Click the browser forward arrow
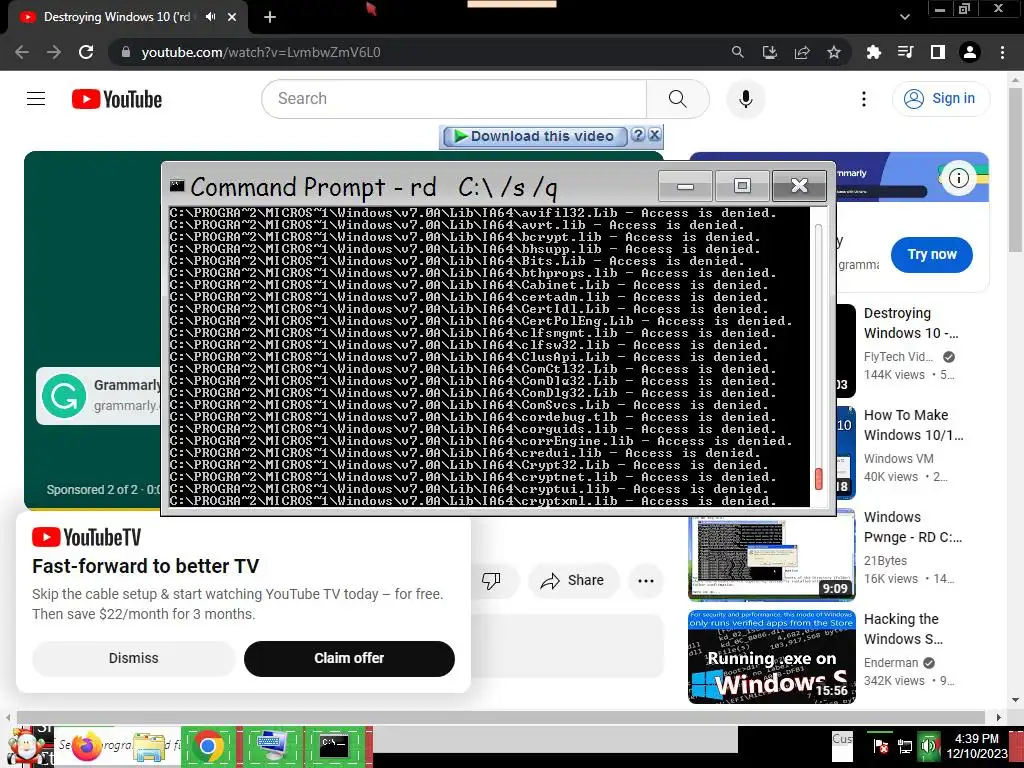Screen dimensions: 1024x768 (x=54, y=52)
